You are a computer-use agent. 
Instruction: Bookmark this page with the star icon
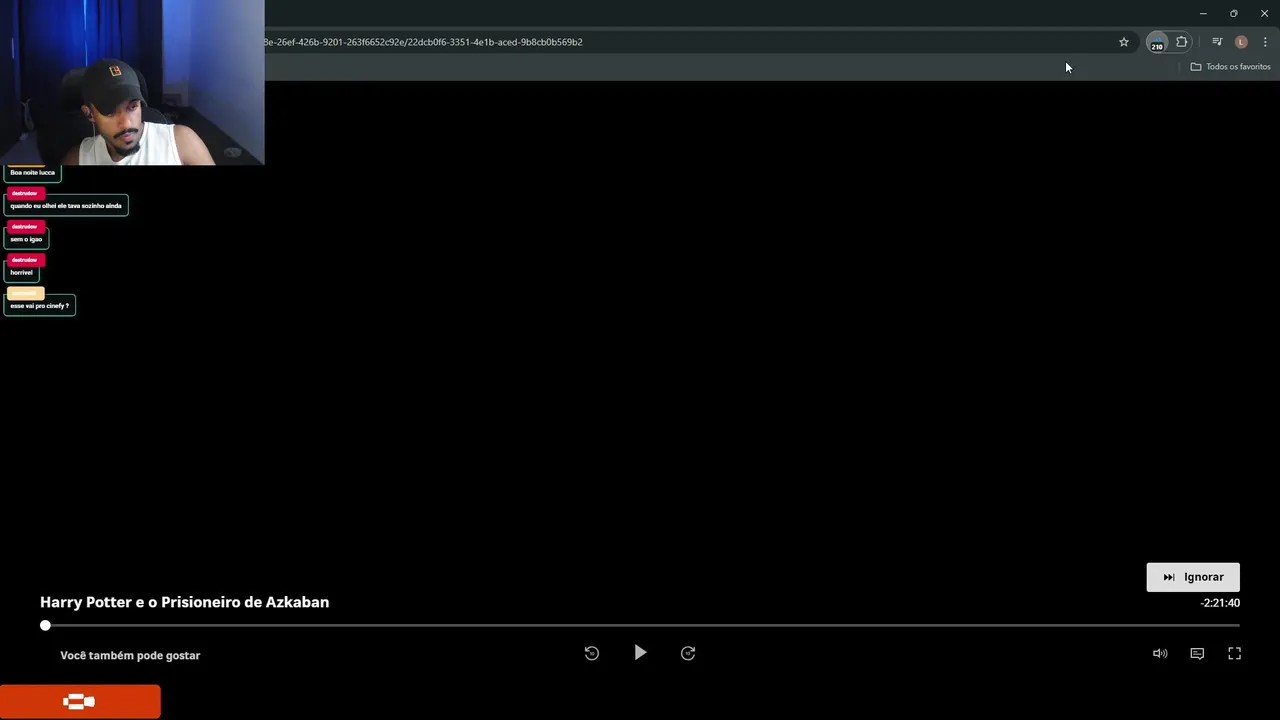1124,42
